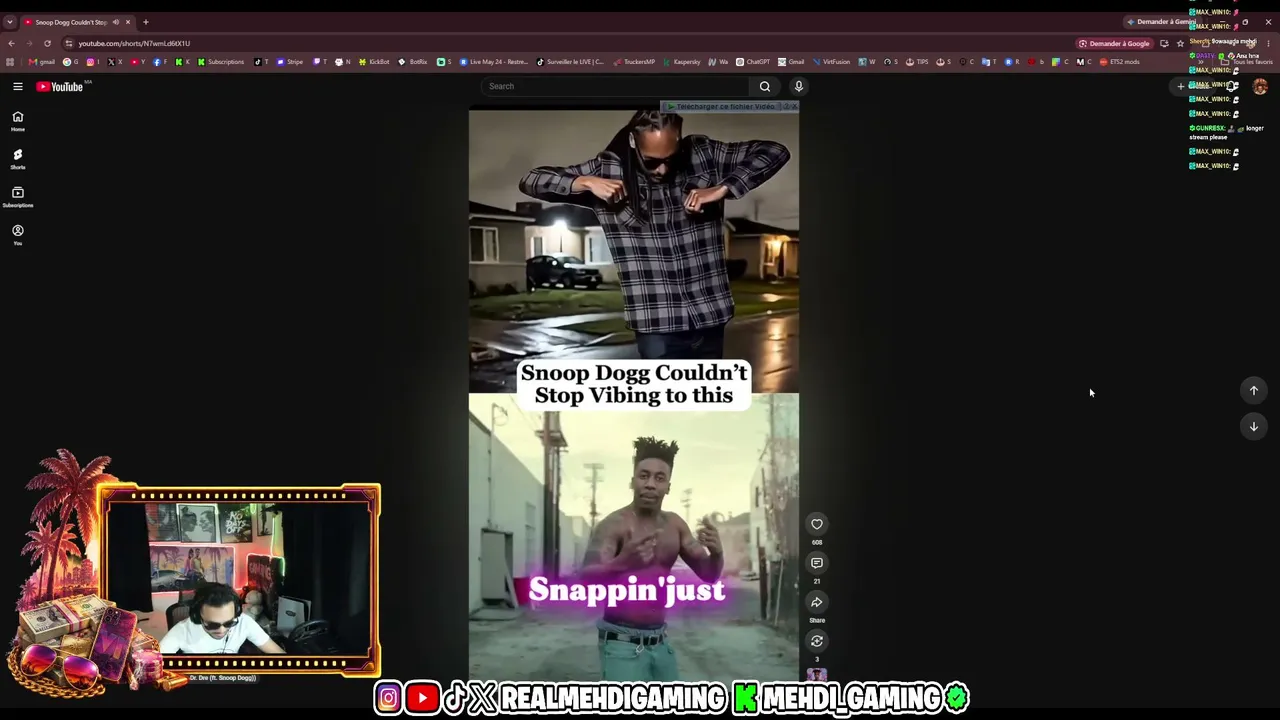The height and width of the screenshot is (720, 1280).
Task: Share the current short
Action: point(817,602)
